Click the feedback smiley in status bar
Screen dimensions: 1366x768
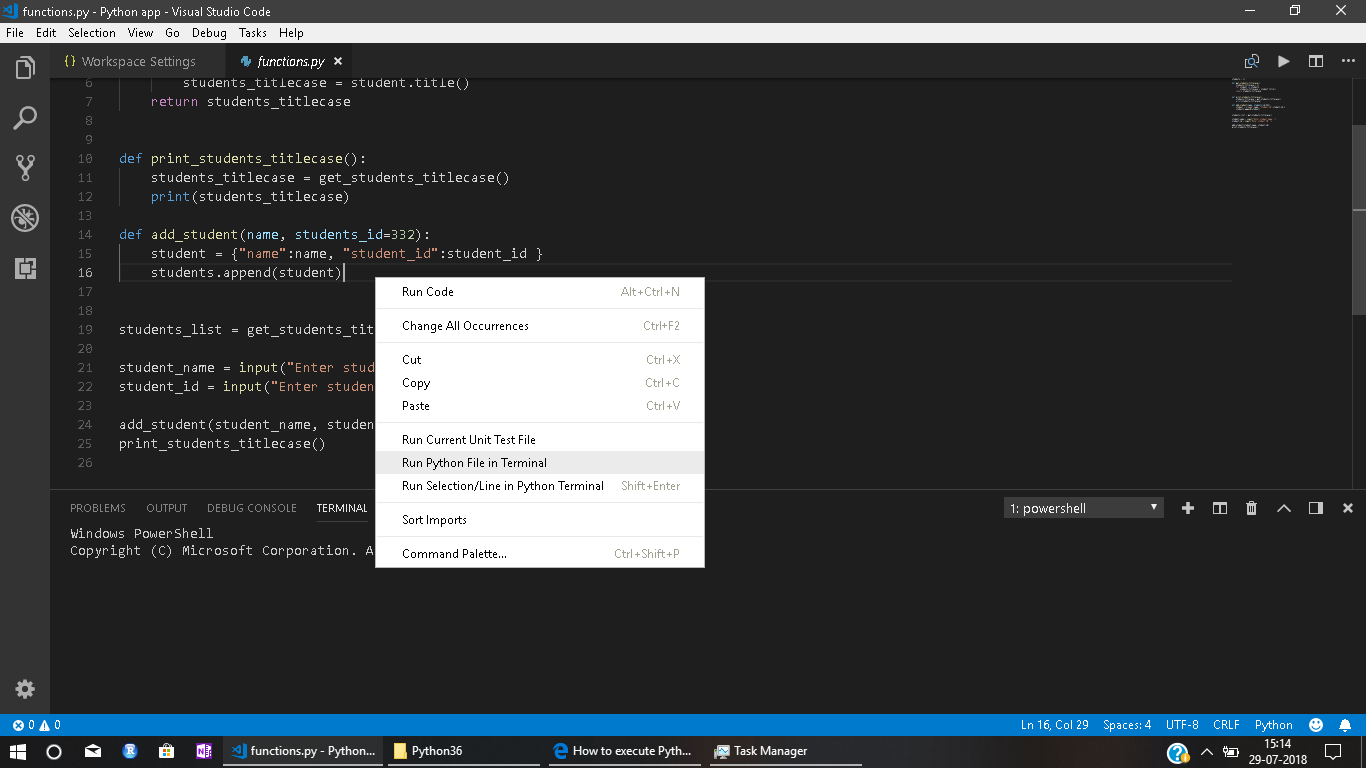pyautogui.click(x=1316, y=725)
